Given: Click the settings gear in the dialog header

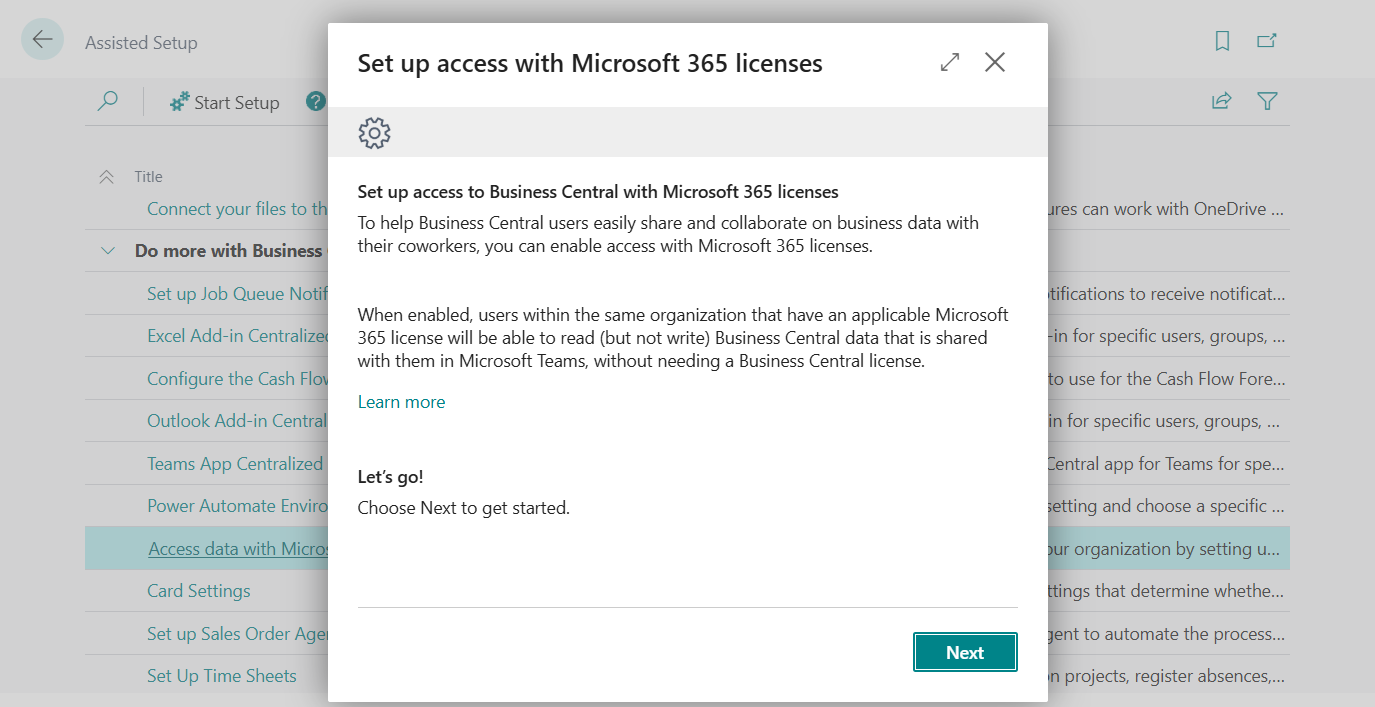Looking at the screenshot, I should pyautogui.click(x=374, y=132).
